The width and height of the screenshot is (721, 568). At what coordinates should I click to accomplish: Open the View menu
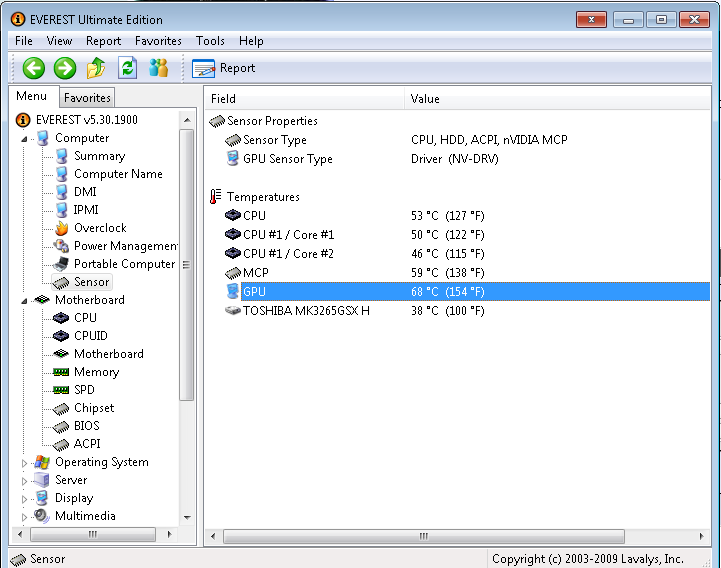pyautogui.click(x=59, y=41)
